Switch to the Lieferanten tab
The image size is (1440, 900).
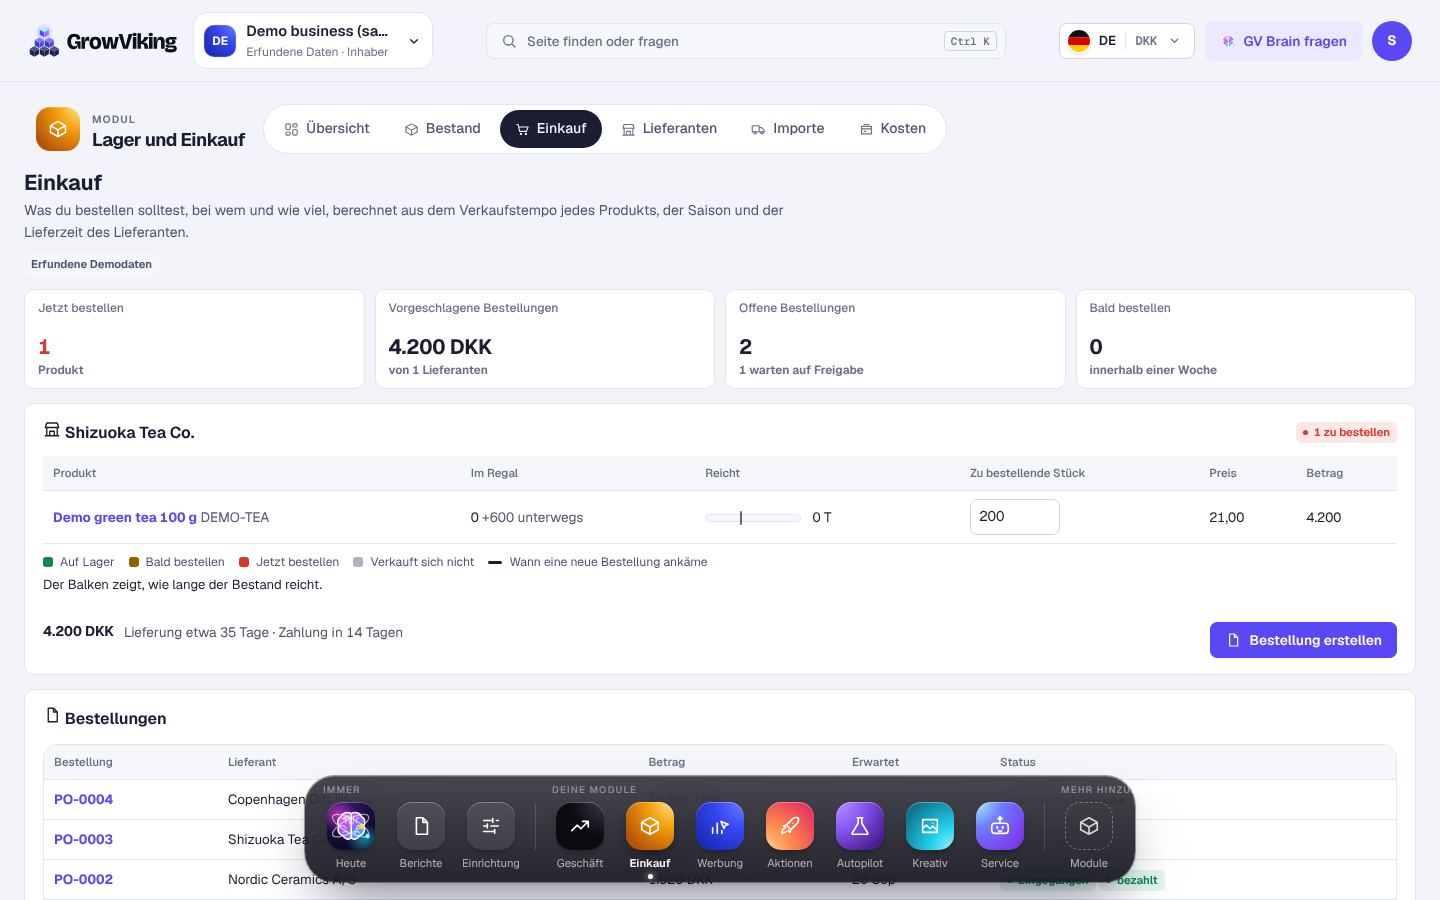(x=669, y=129)
